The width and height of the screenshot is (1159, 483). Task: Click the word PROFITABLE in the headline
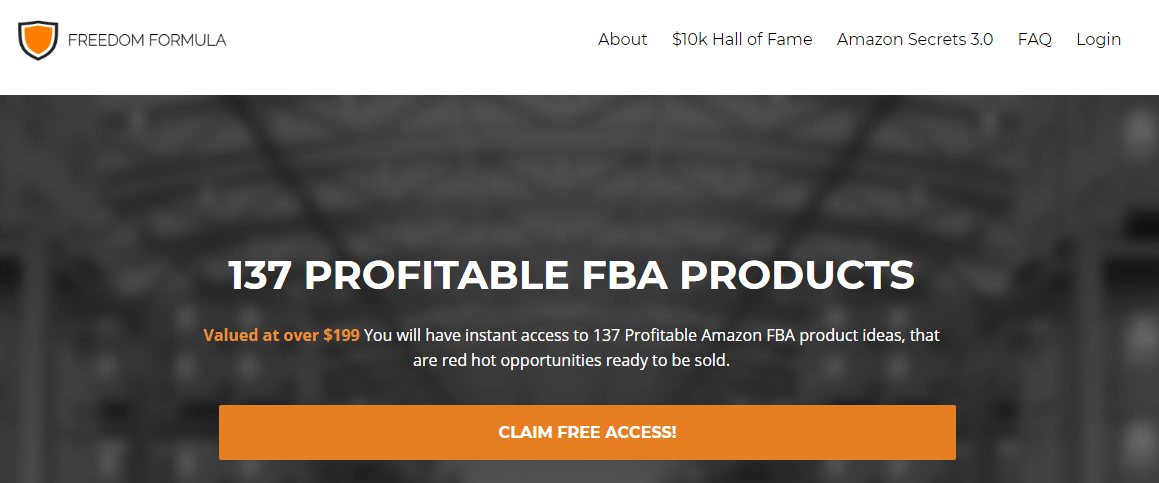point(437,275)
